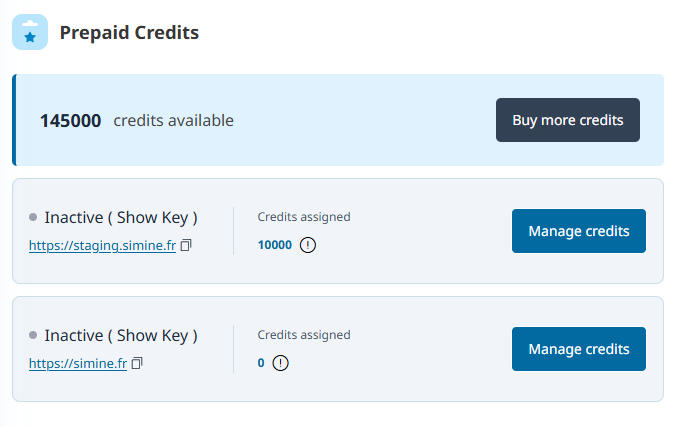
Task: Click the Prepaid Credits star icon
Action: (x=30, y=33)
